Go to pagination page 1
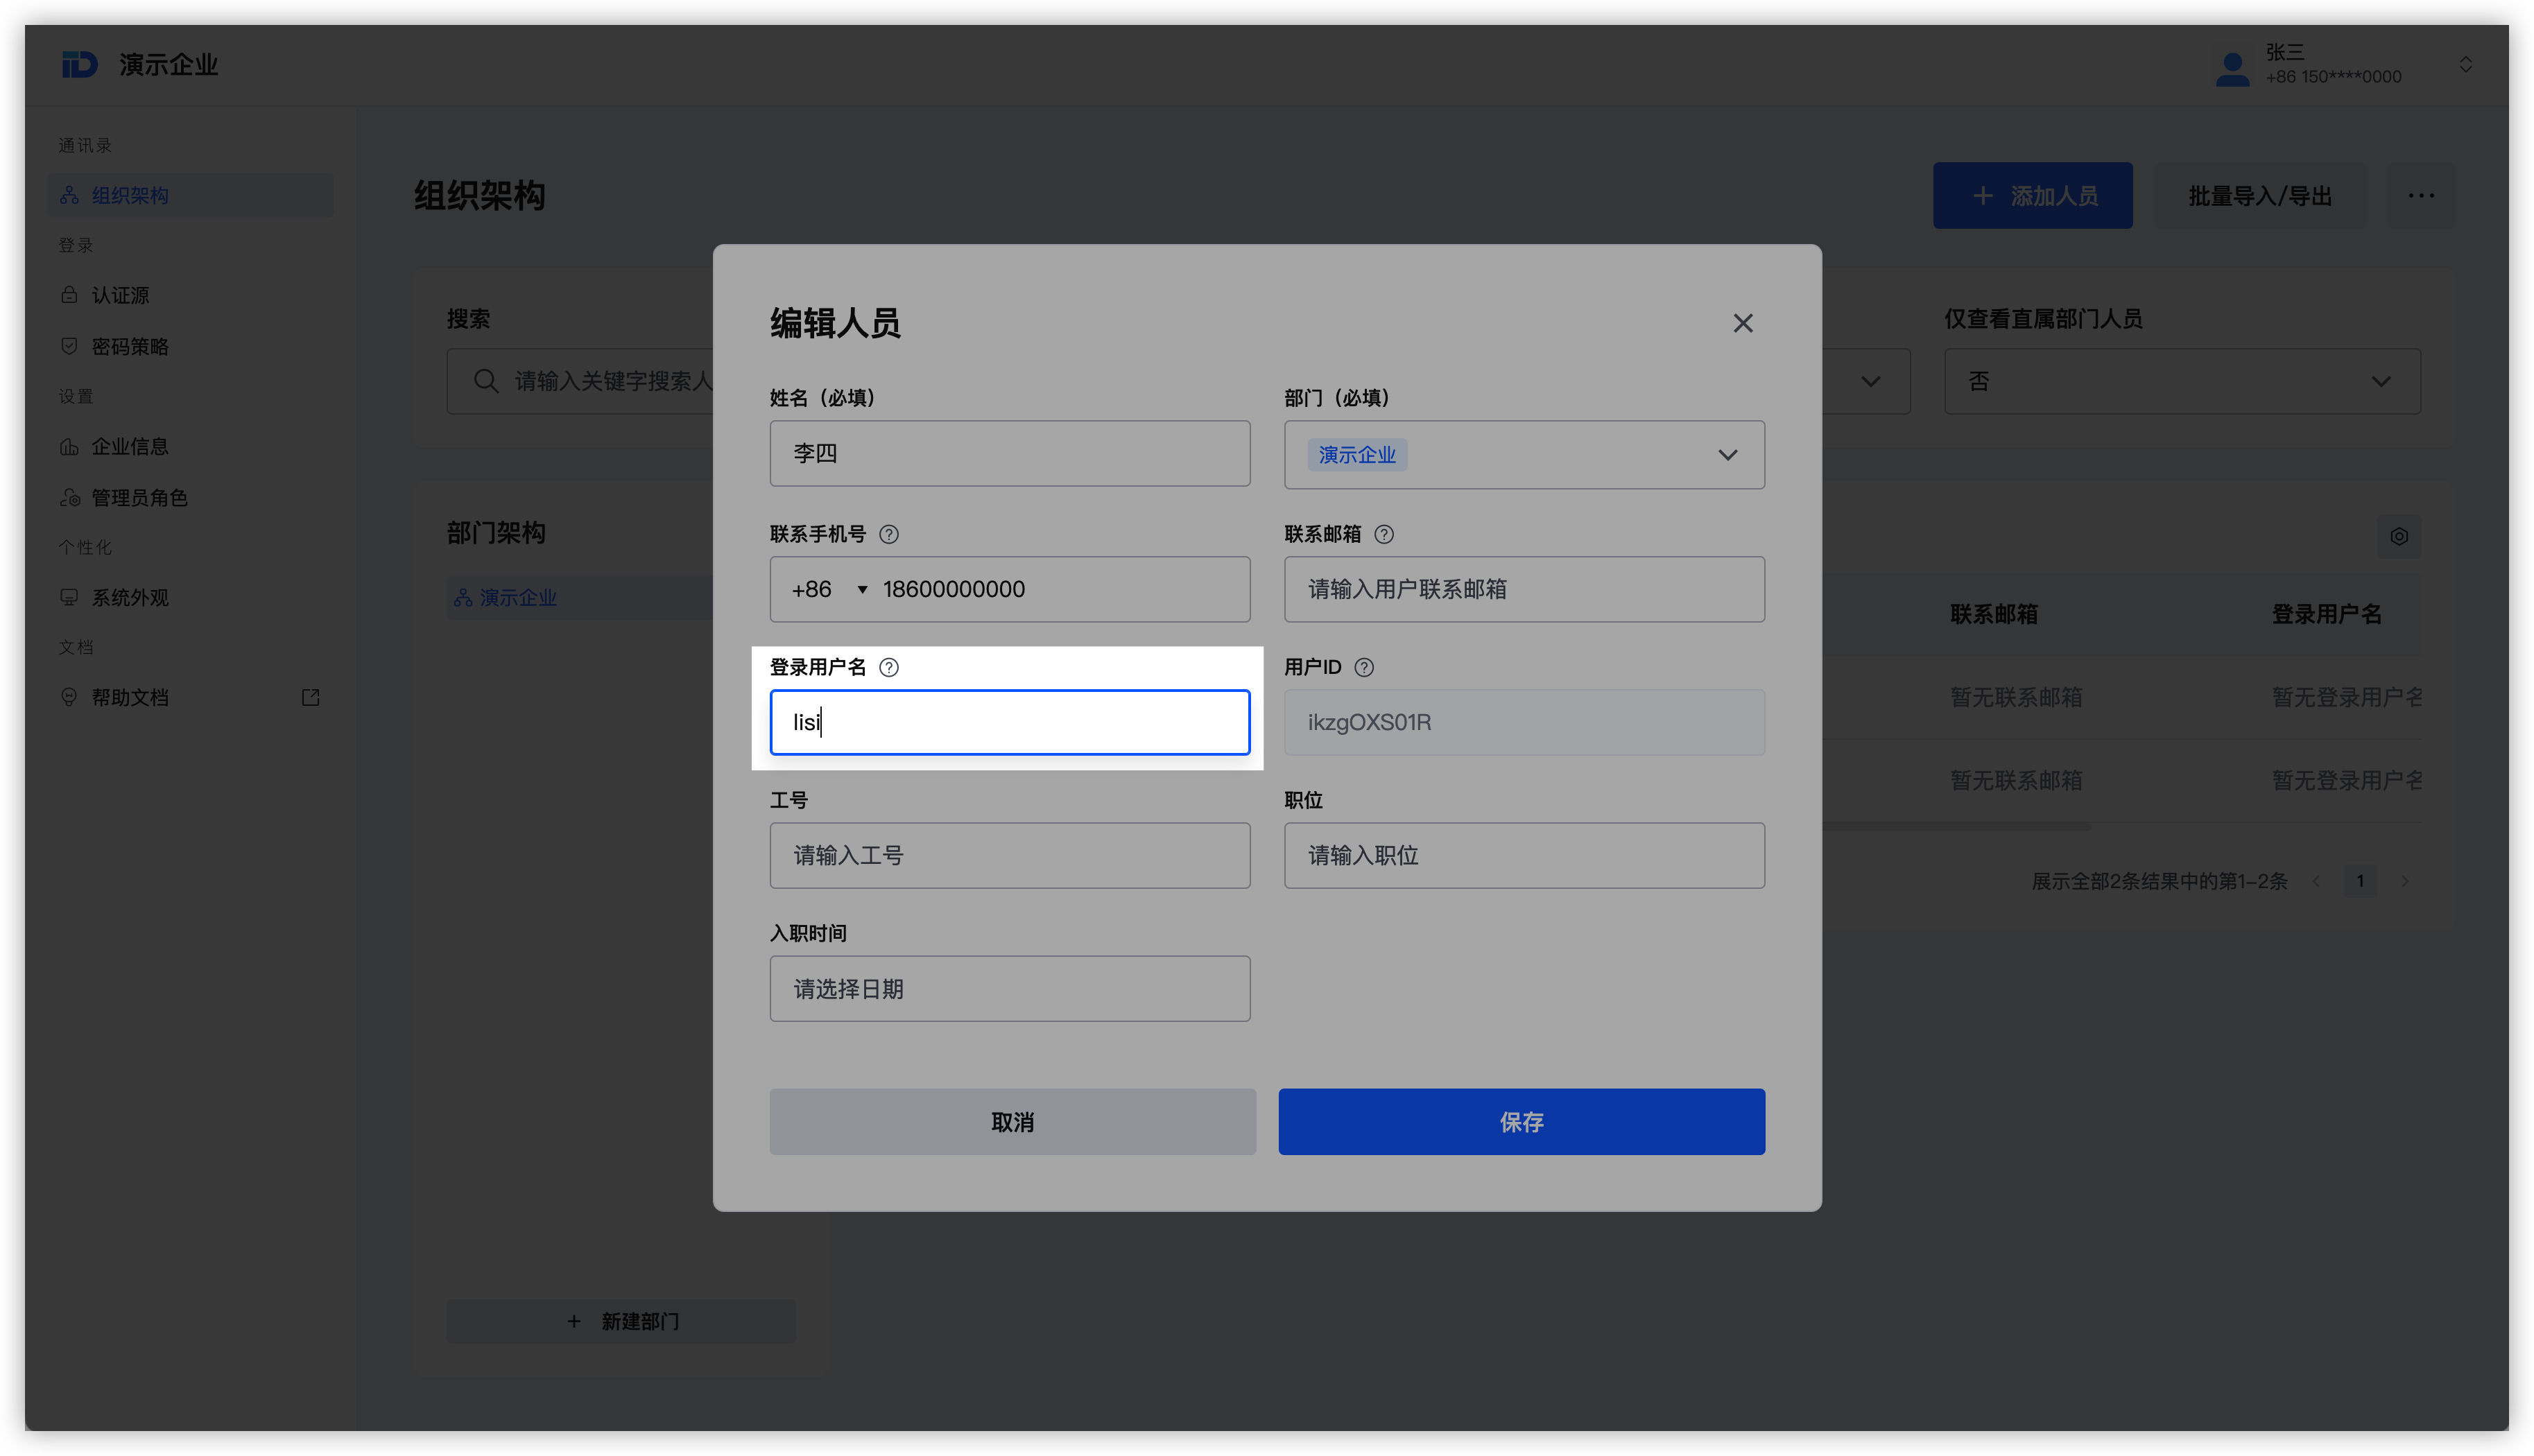This screenshot has height=1456, width=2534. (2360, 881)
